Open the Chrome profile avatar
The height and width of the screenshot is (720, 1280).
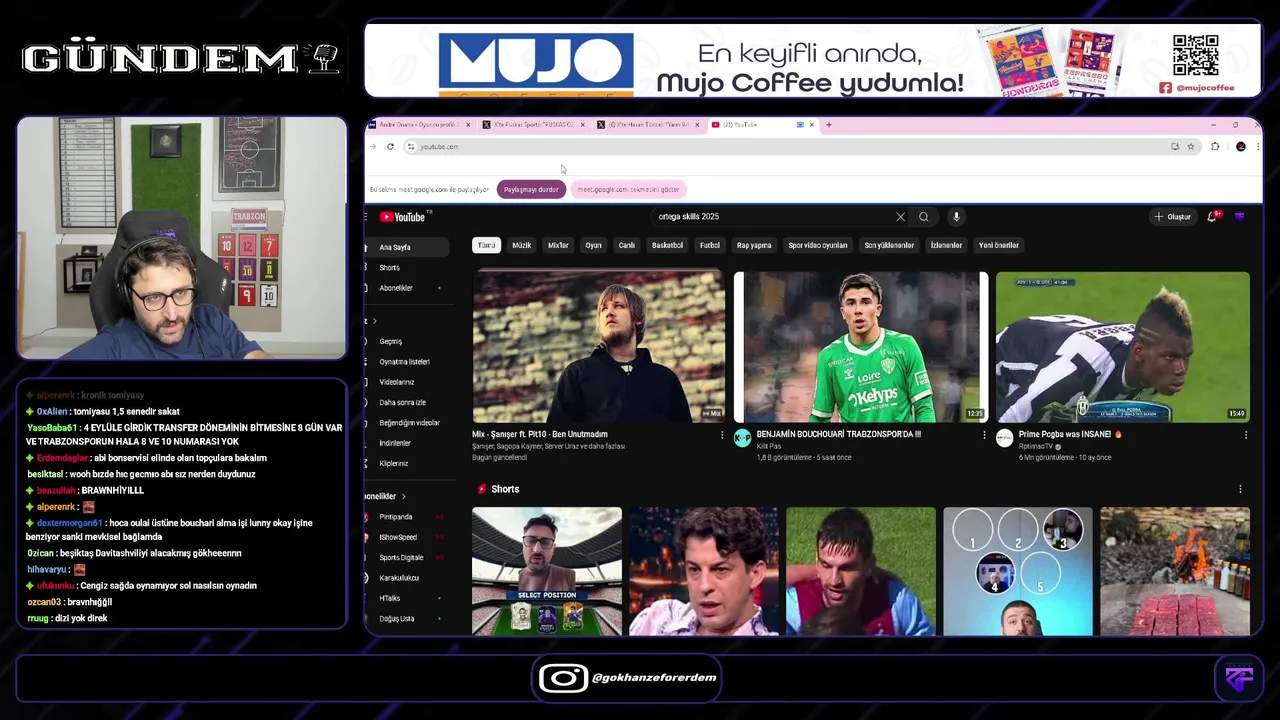click(x=1241, y=147)
